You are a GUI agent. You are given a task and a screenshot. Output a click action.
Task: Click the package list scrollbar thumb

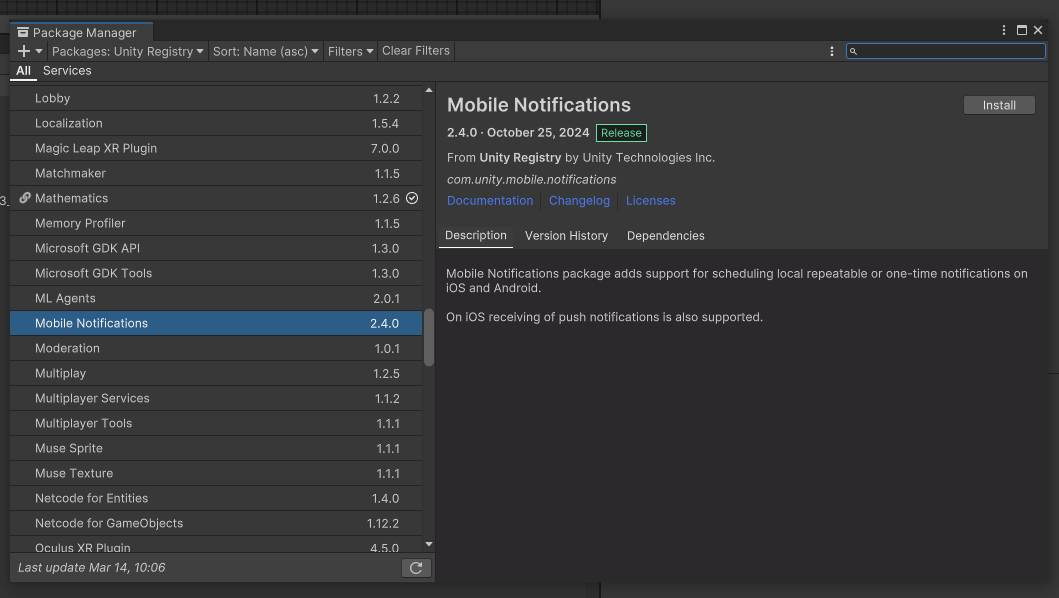coord(429,337)
